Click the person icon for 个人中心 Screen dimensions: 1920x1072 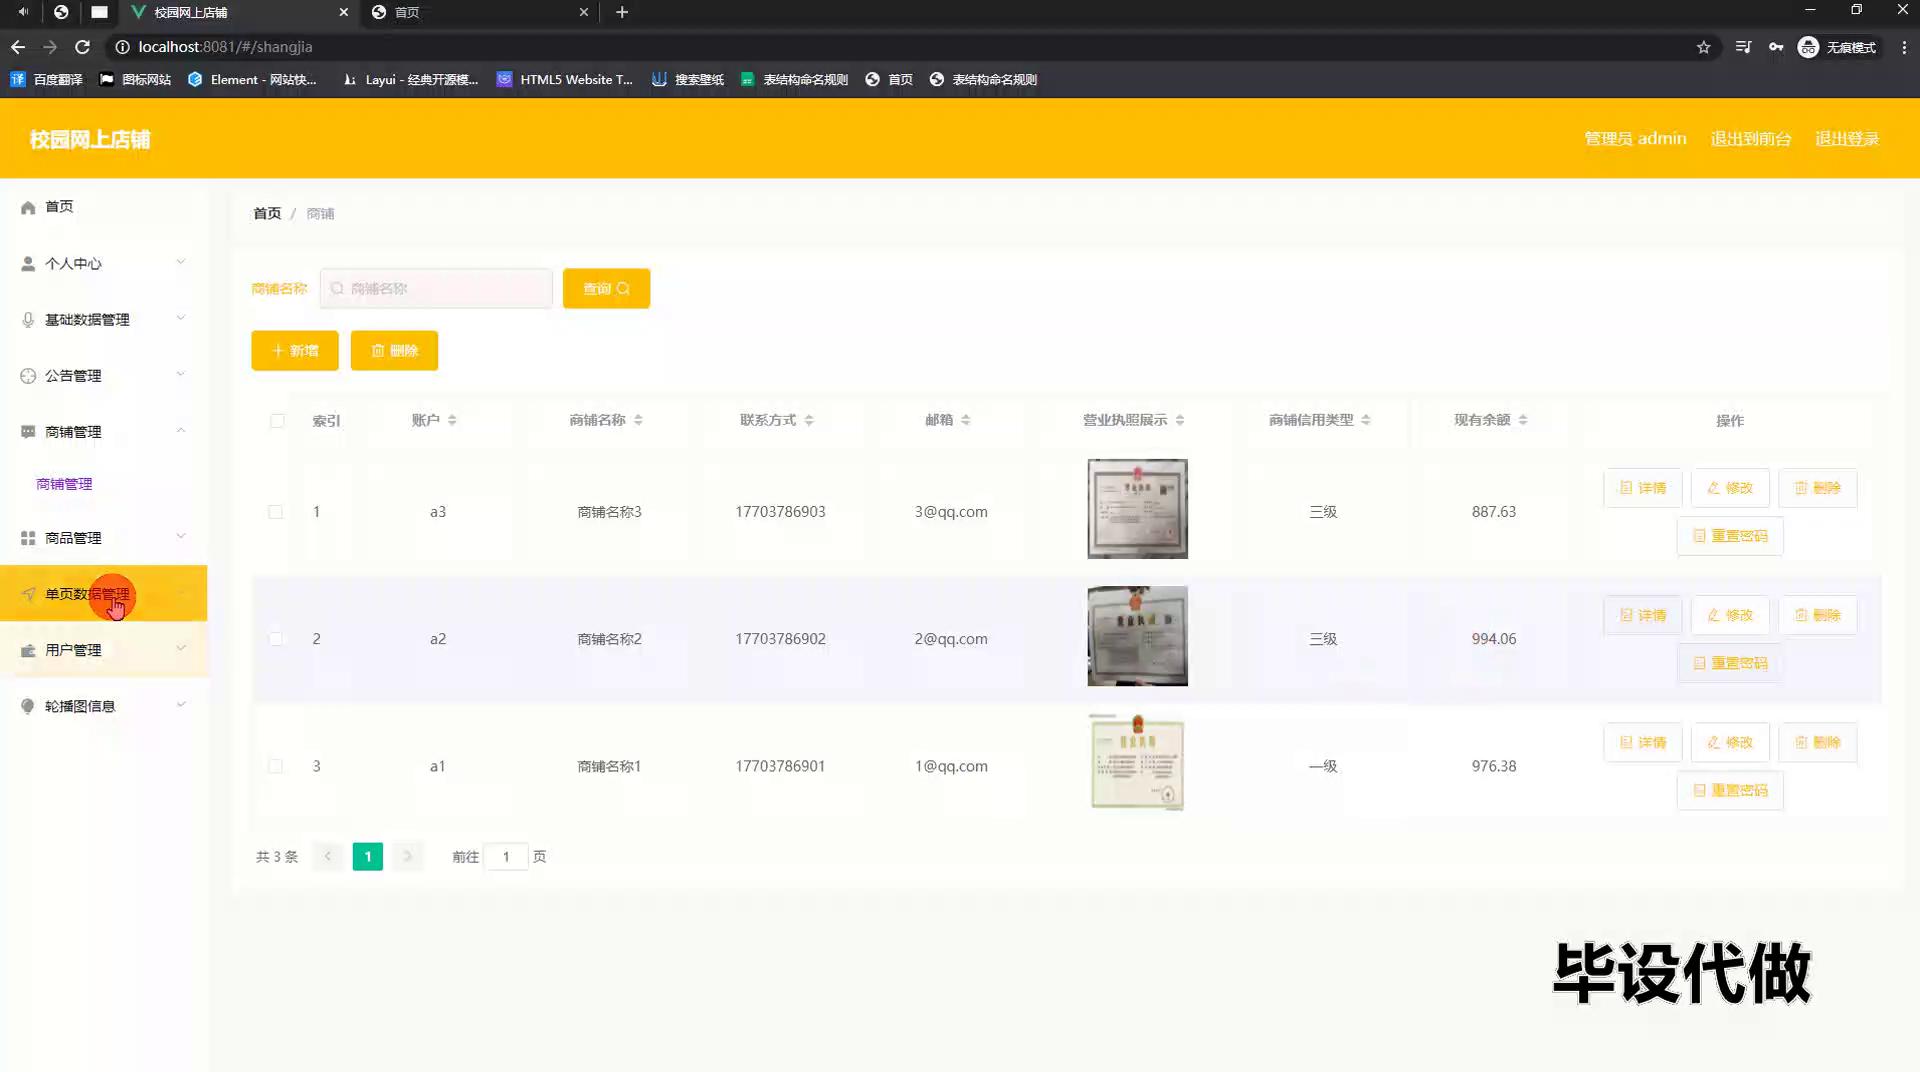[28, 264]
